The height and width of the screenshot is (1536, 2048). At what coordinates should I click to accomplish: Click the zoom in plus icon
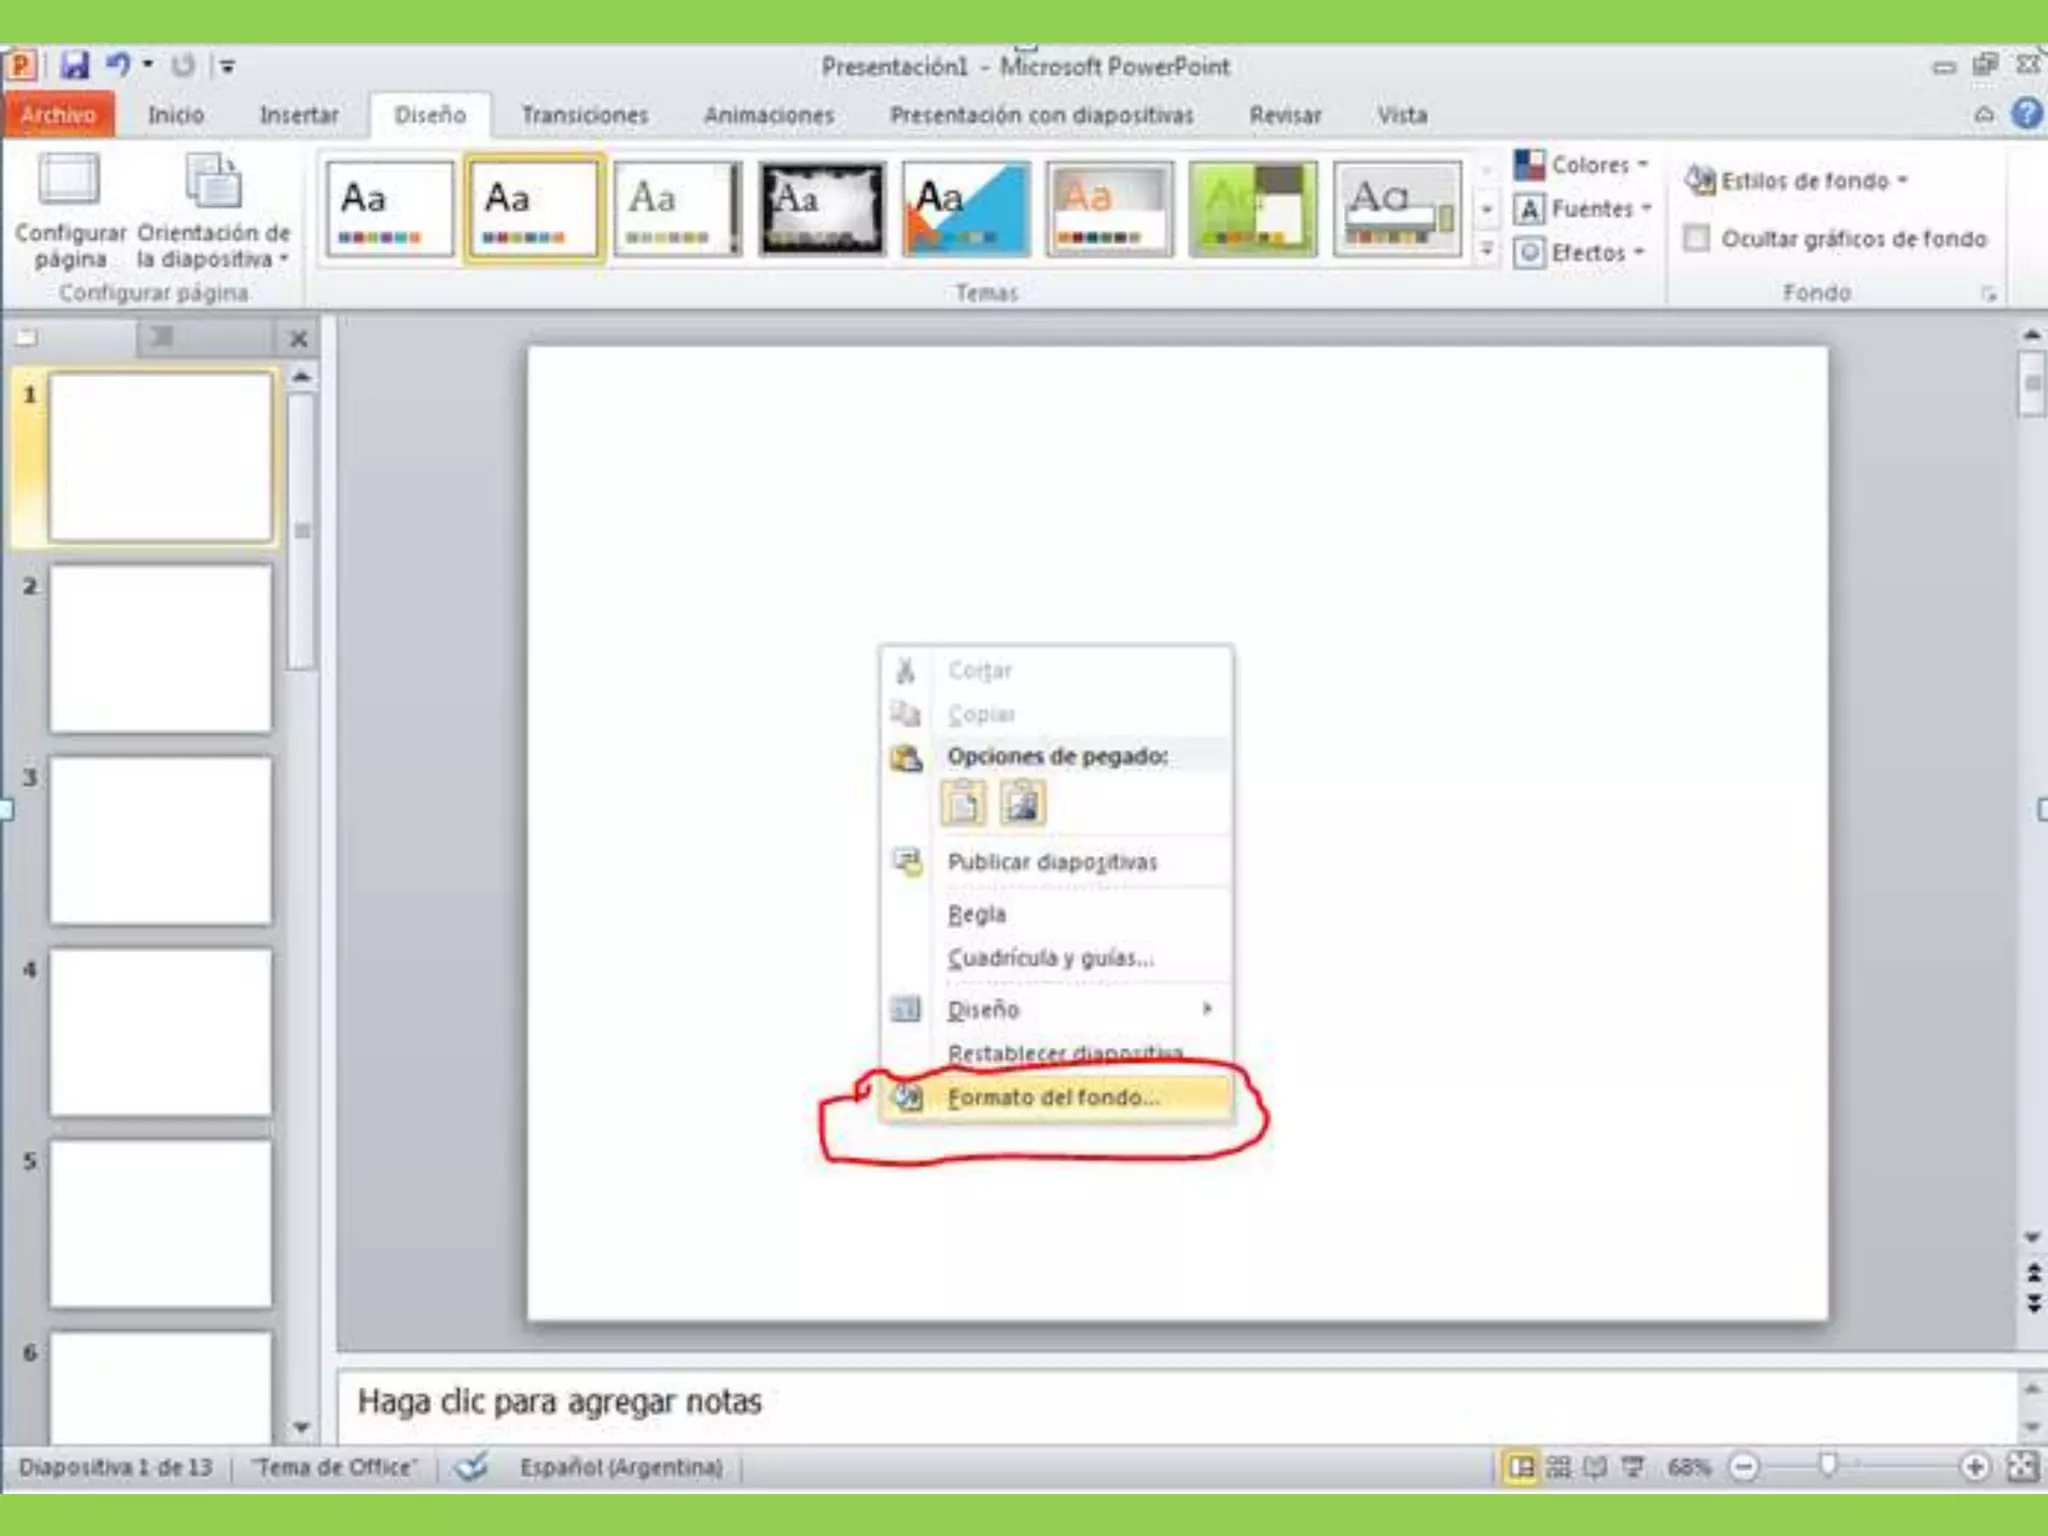pos(1974,1467)
